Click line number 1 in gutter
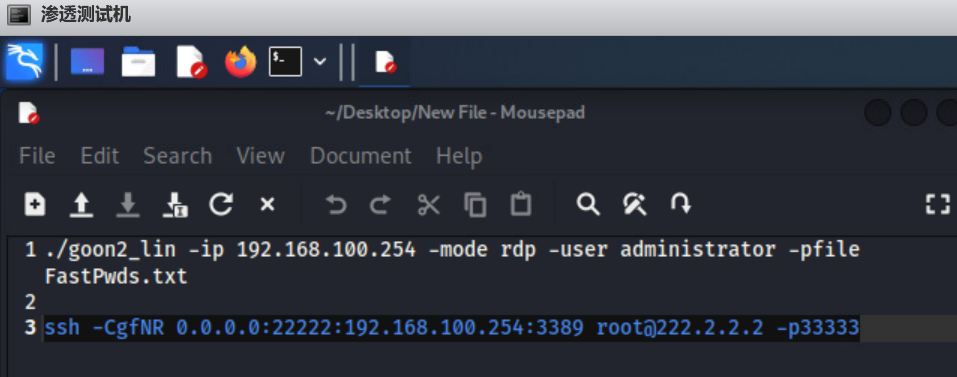 30,250
